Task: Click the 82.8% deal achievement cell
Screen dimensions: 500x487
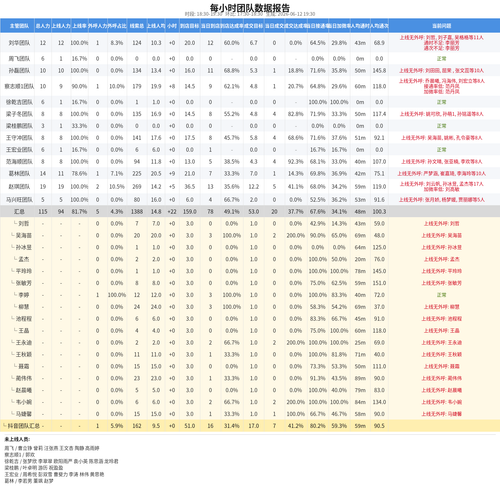Action: (296, 114)
